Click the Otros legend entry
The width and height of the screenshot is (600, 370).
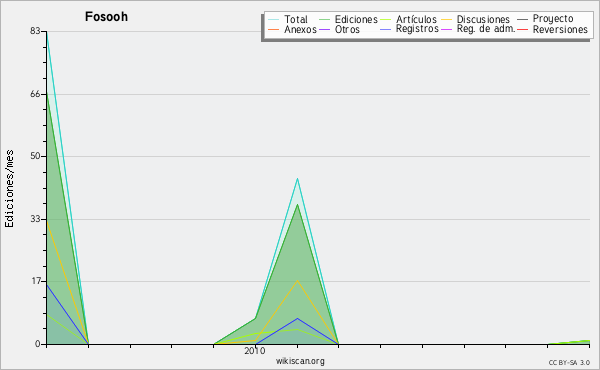pyautogui.click(x=347, y=29)
